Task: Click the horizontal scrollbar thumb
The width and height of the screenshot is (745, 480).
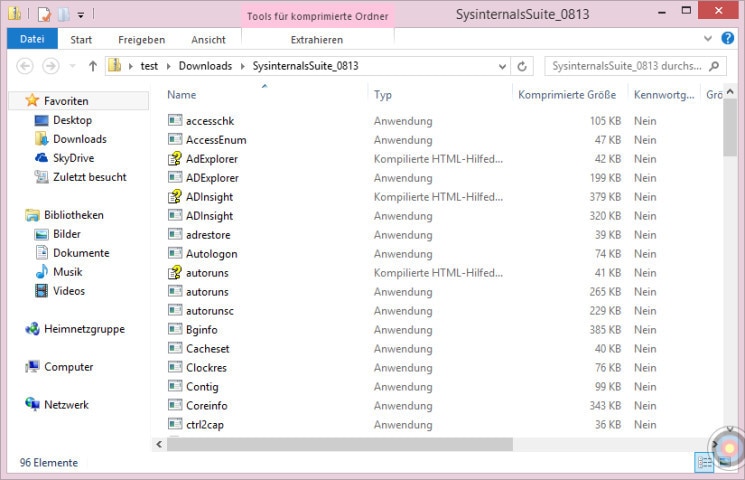Action: click(340, 444)
